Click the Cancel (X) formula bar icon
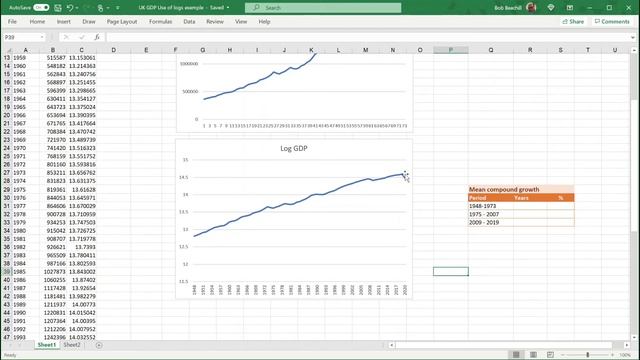The image size is (640, 360). tap(66, 37)
